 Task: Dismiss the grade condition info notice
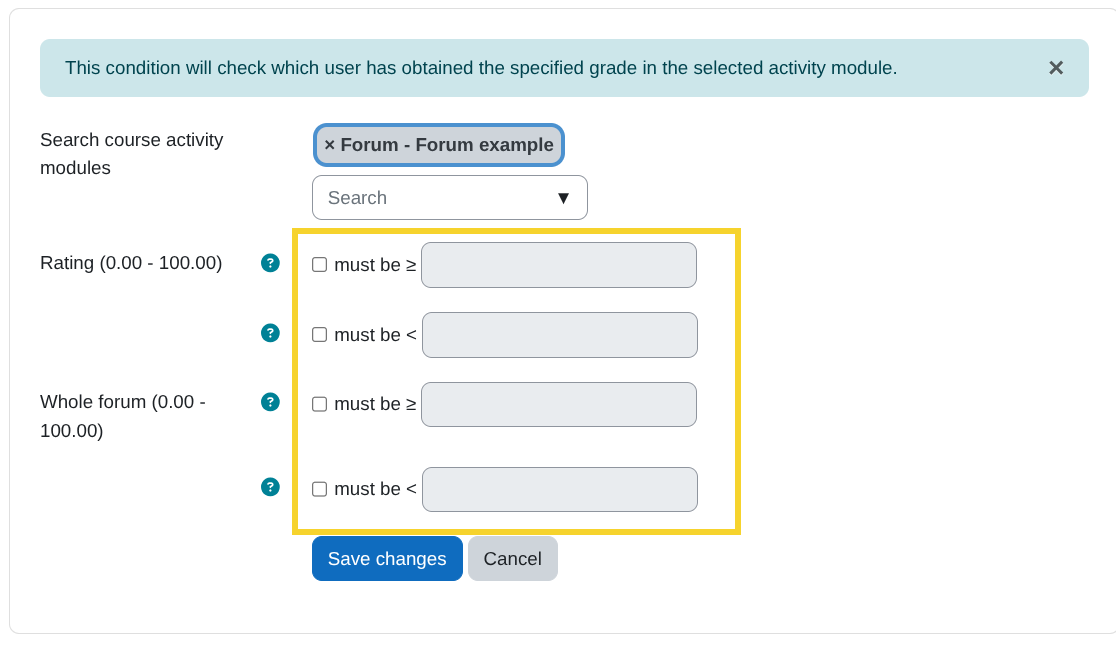coord(1056,68)
